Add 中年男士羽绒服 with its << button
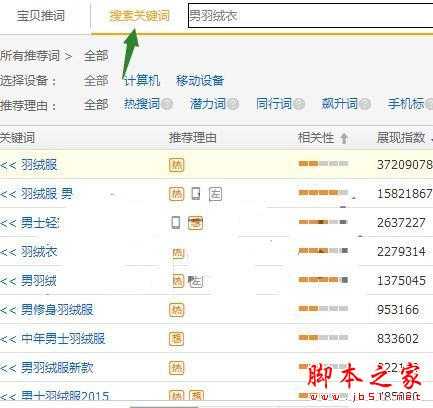 click(8, 339)
